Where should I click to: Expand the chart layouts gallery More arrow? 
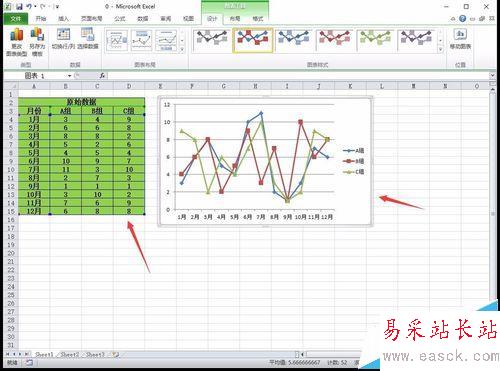coord(182,49)
